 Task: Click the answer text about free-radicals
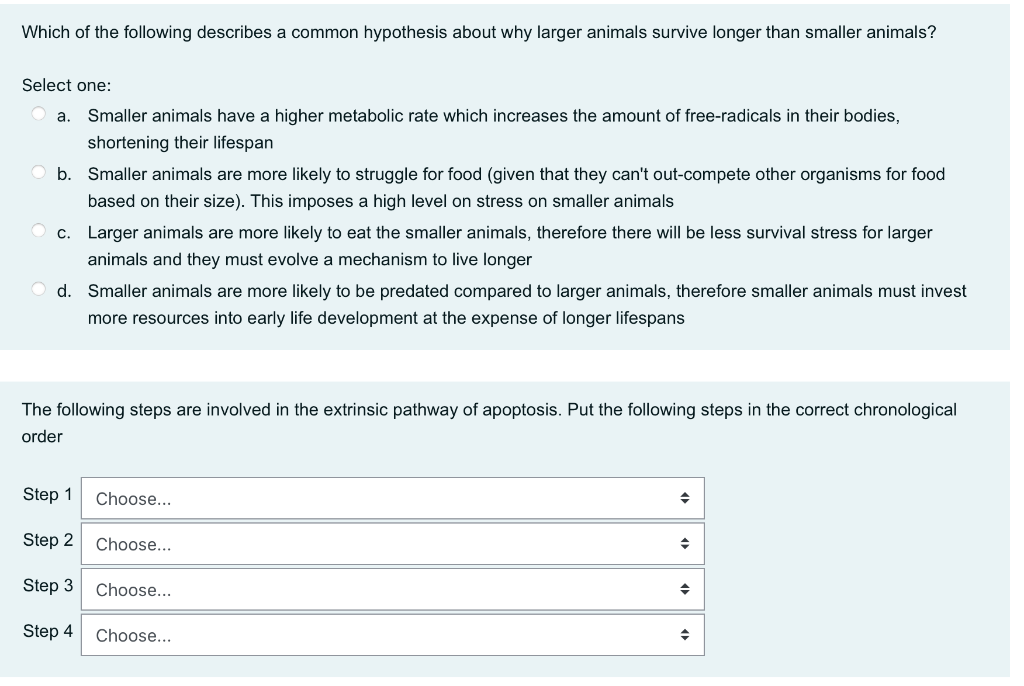pyautogui.click(x=492, y=116)
